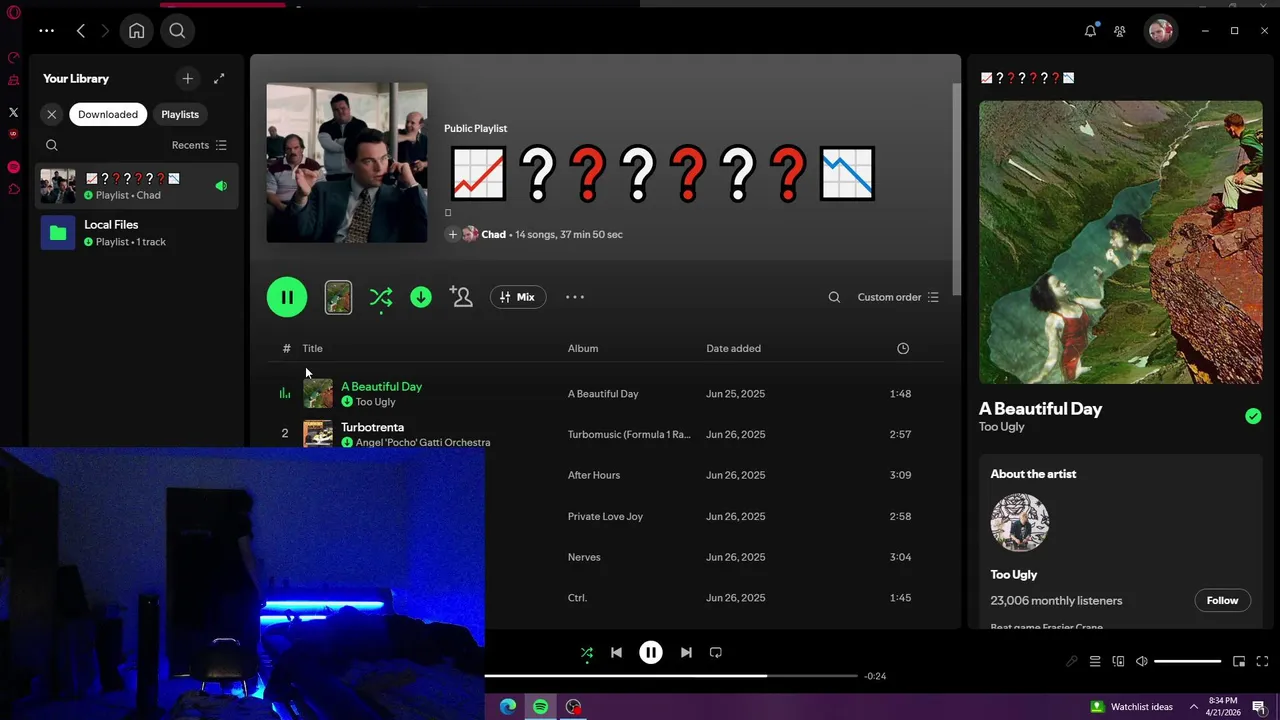Viewport: 1280px width, 720px height.
Task: Open the After Hours album link
Action: pyautogui.click(x=594, y=475)
